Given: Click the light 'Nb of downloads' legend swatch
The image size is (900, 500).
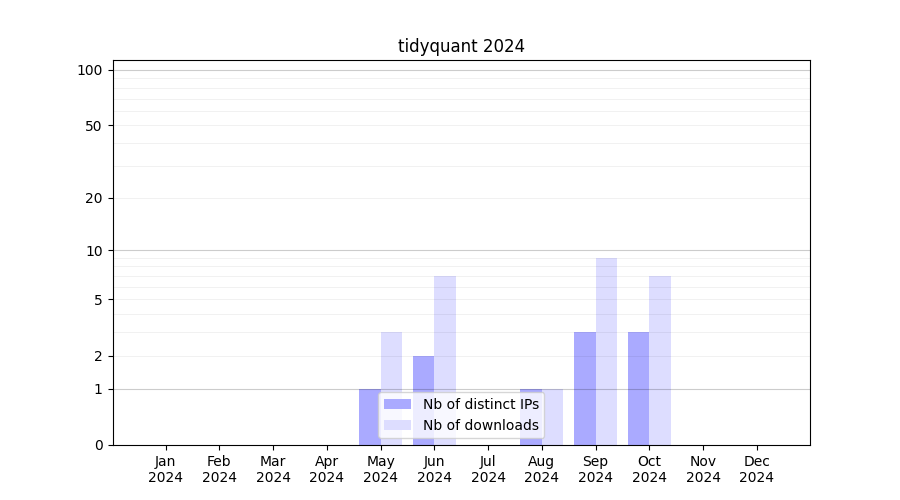Looking at the screenshot, I should click(397, 425).
